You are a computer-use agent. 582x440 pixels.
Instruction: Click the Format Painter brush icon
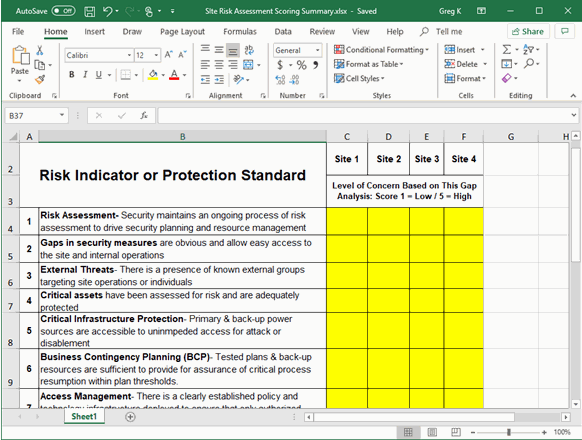pyautogui.click(x=40, y=79)
